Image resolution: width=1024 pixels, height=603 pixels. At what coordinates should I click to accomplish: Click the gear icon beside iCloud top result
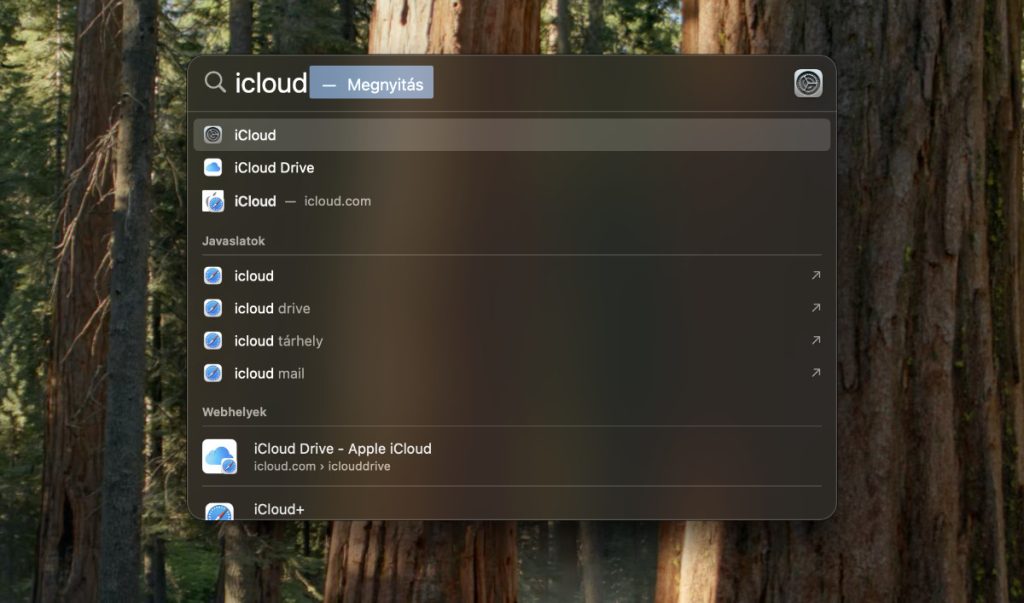point(213,135)
